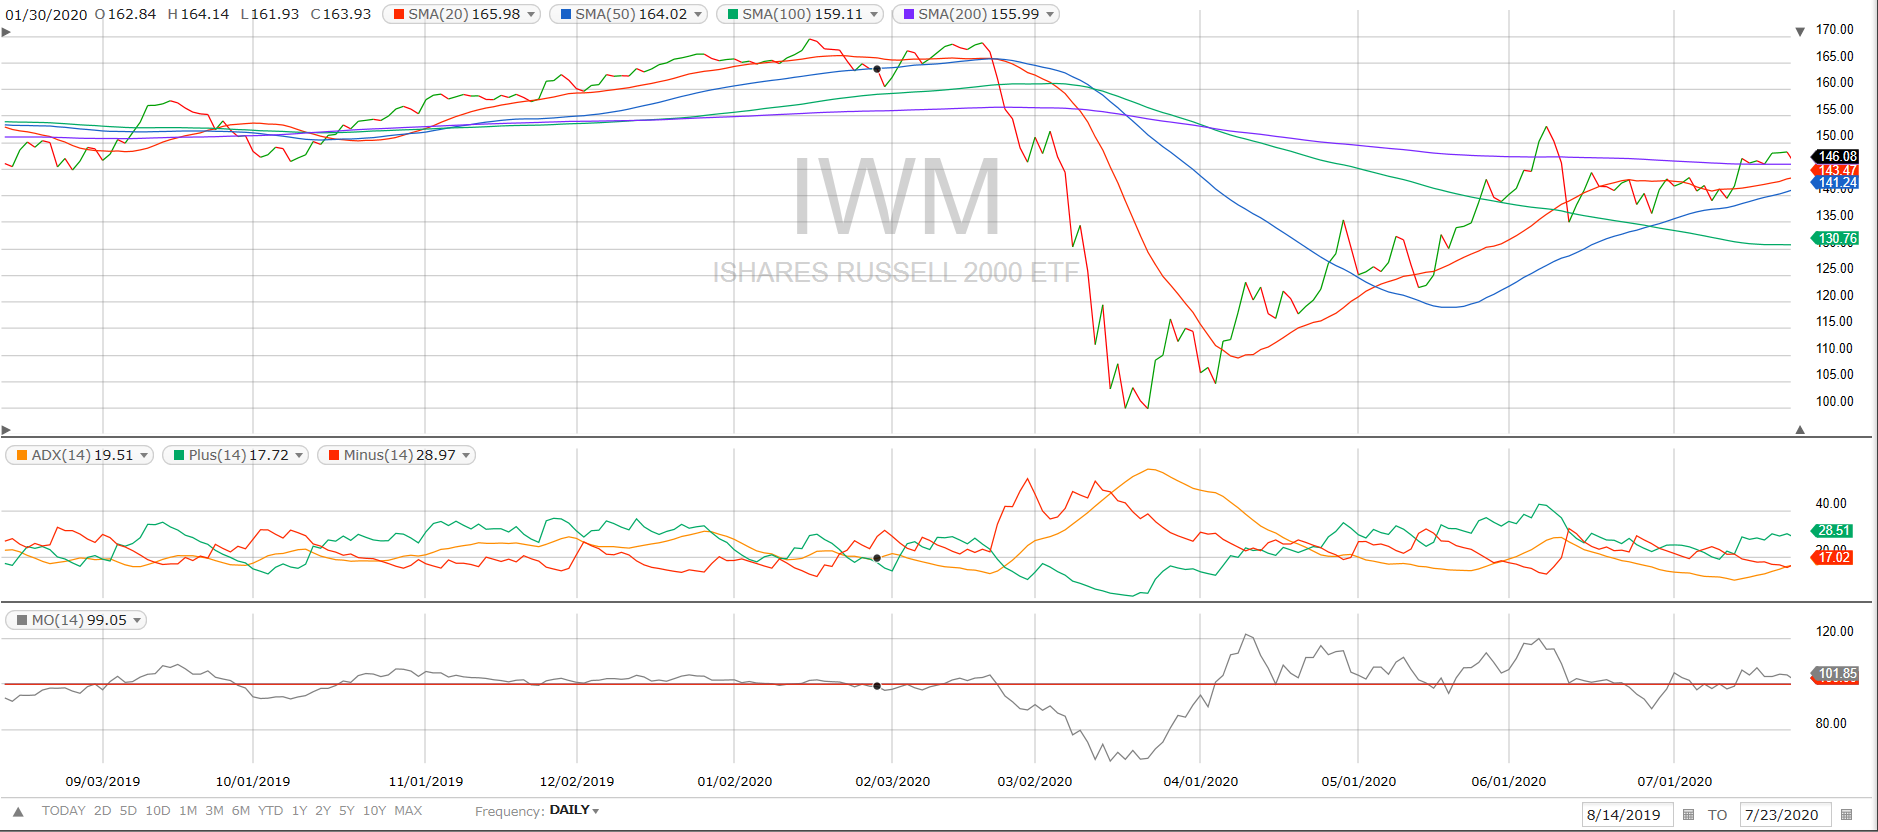Click the orange ADX(14) color swatch
The height and width of the screenshot is (832, 1878).
click(x=23, y=455)
